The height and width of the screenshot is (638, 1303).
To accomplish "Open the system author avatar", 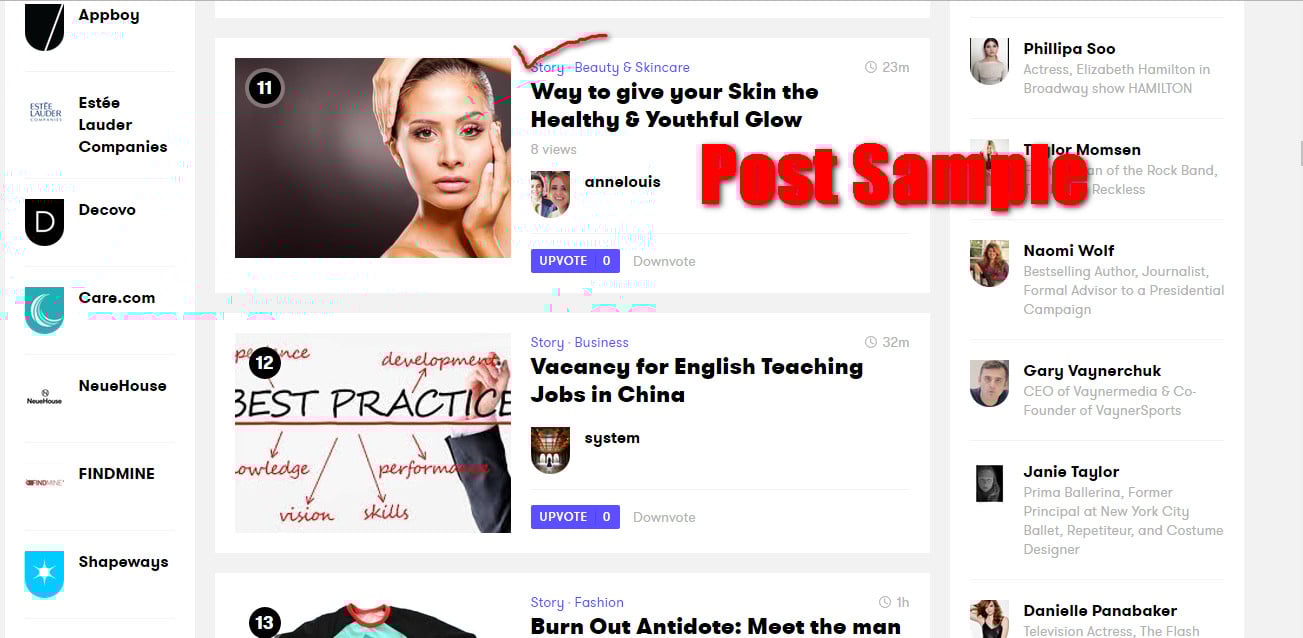I will click(x=550, y=450).
